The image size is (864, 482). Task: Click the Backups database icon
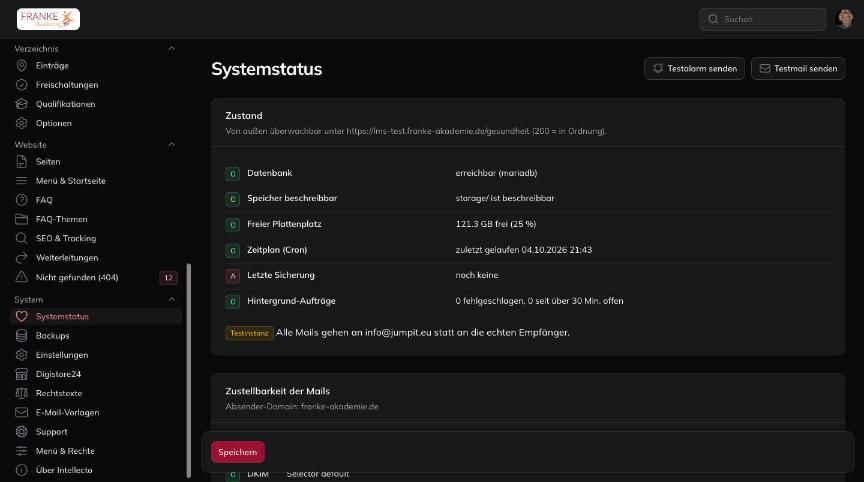tap(21, 335)
